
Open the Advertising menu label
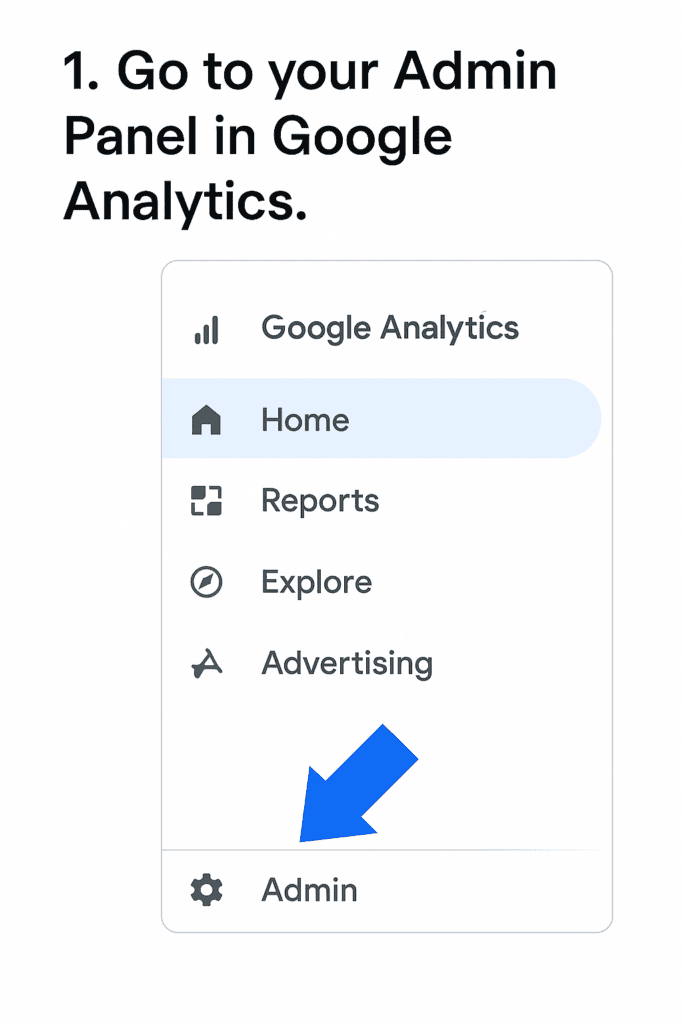[347, 664]
